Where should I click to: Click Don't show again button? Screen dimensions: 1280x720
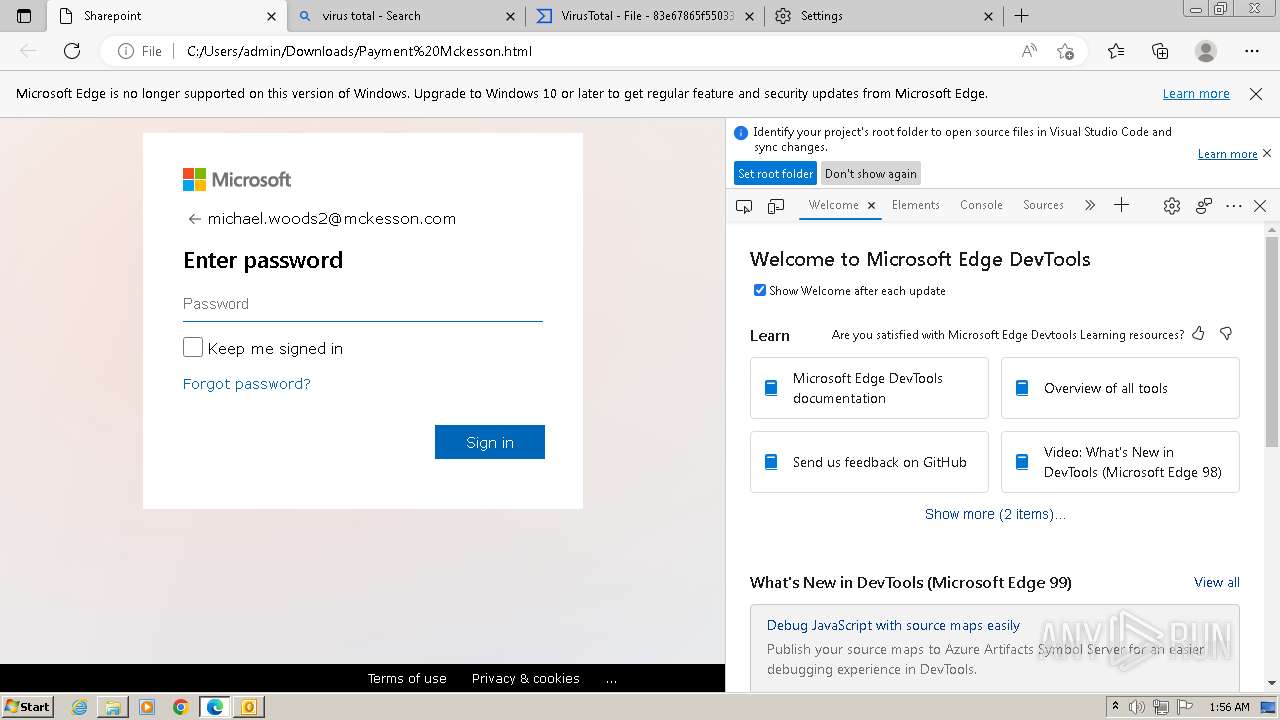pyautogui.click(x=870, y=173)
